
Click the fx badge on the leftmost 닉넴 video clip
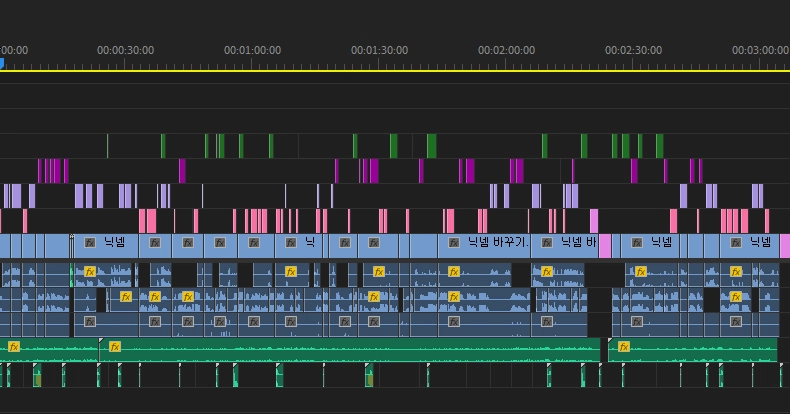point(90,242)
